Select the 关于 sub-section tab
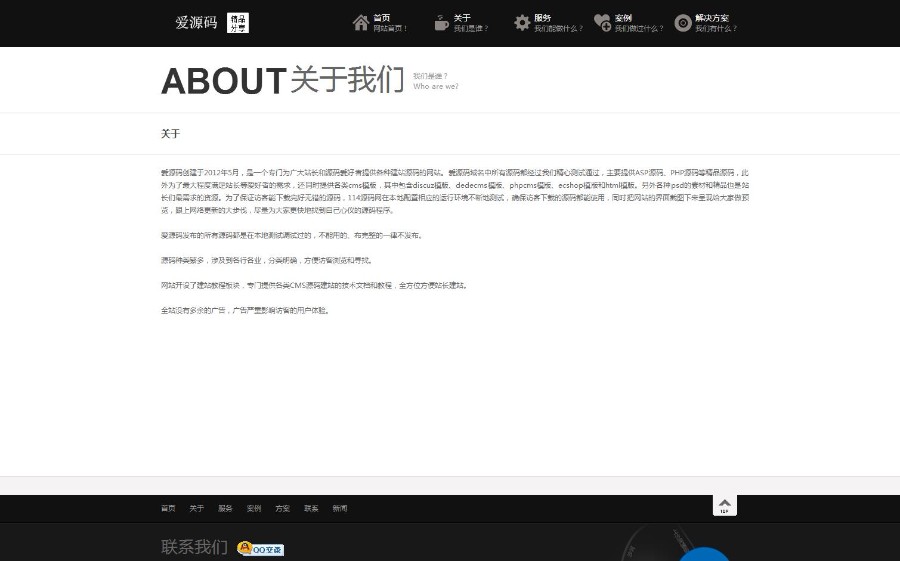The image size is (900, 561). (170, 134)
